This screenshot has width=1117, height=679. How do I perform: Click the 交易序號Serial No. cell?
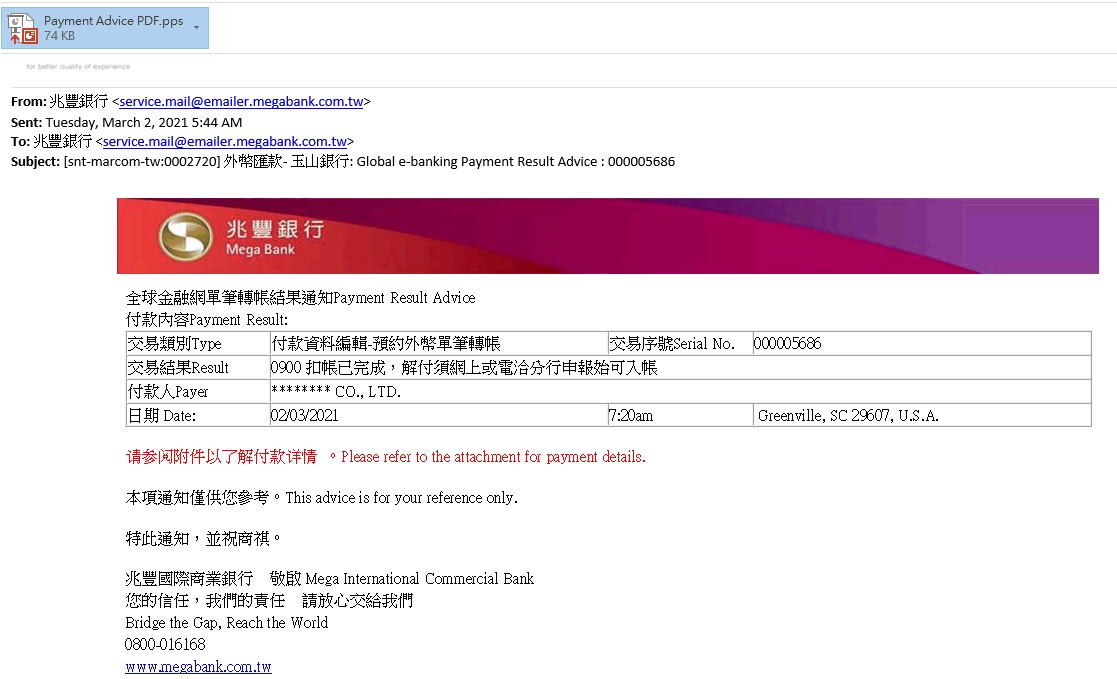point(680,343)
